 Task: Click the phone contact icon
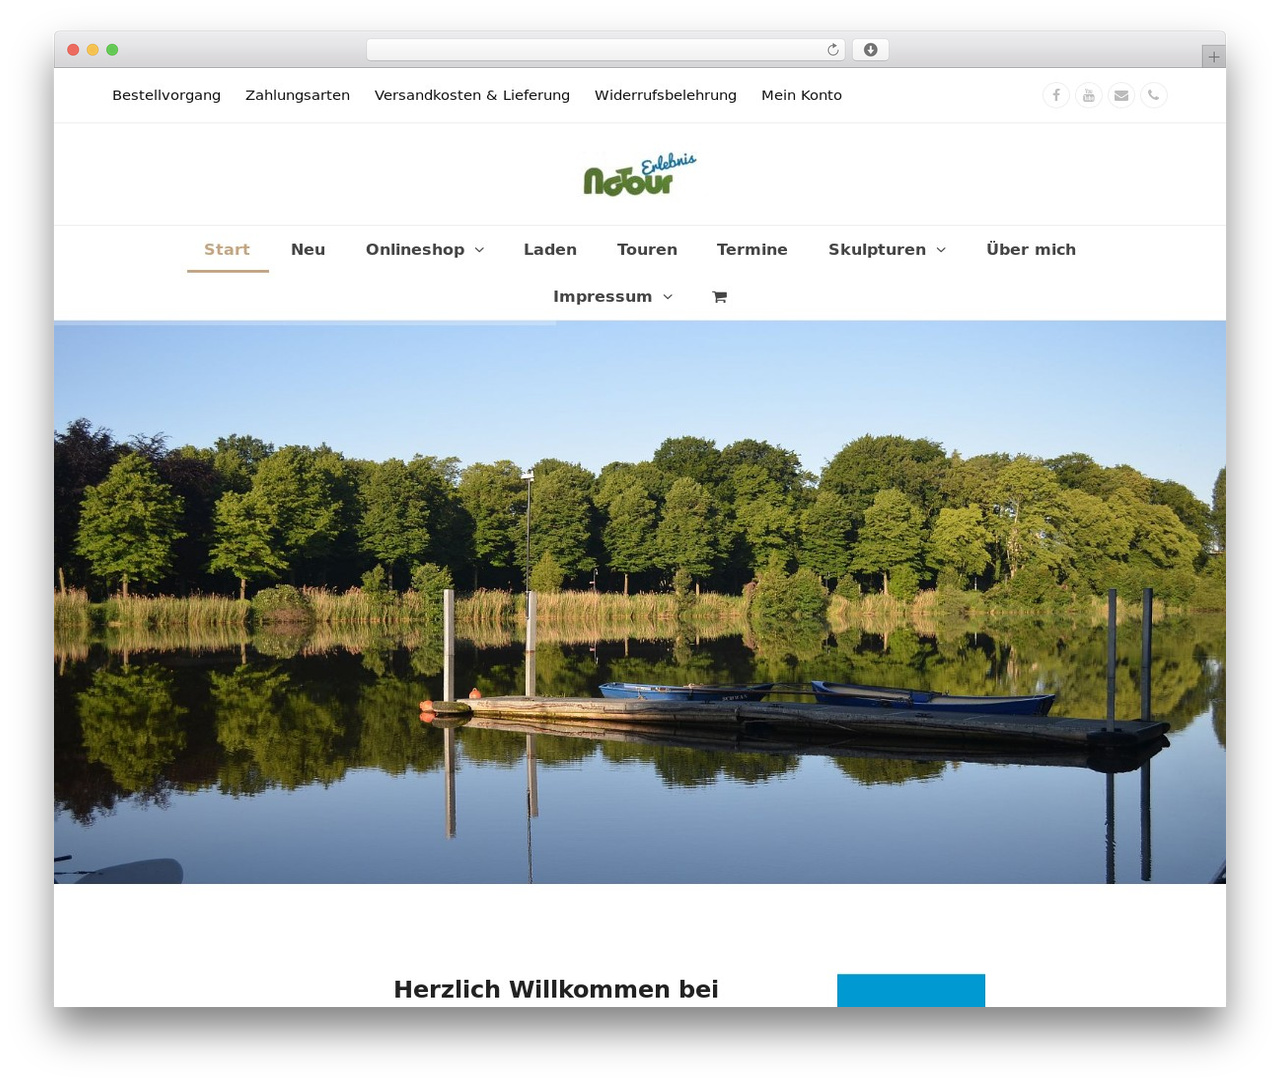1154,95
